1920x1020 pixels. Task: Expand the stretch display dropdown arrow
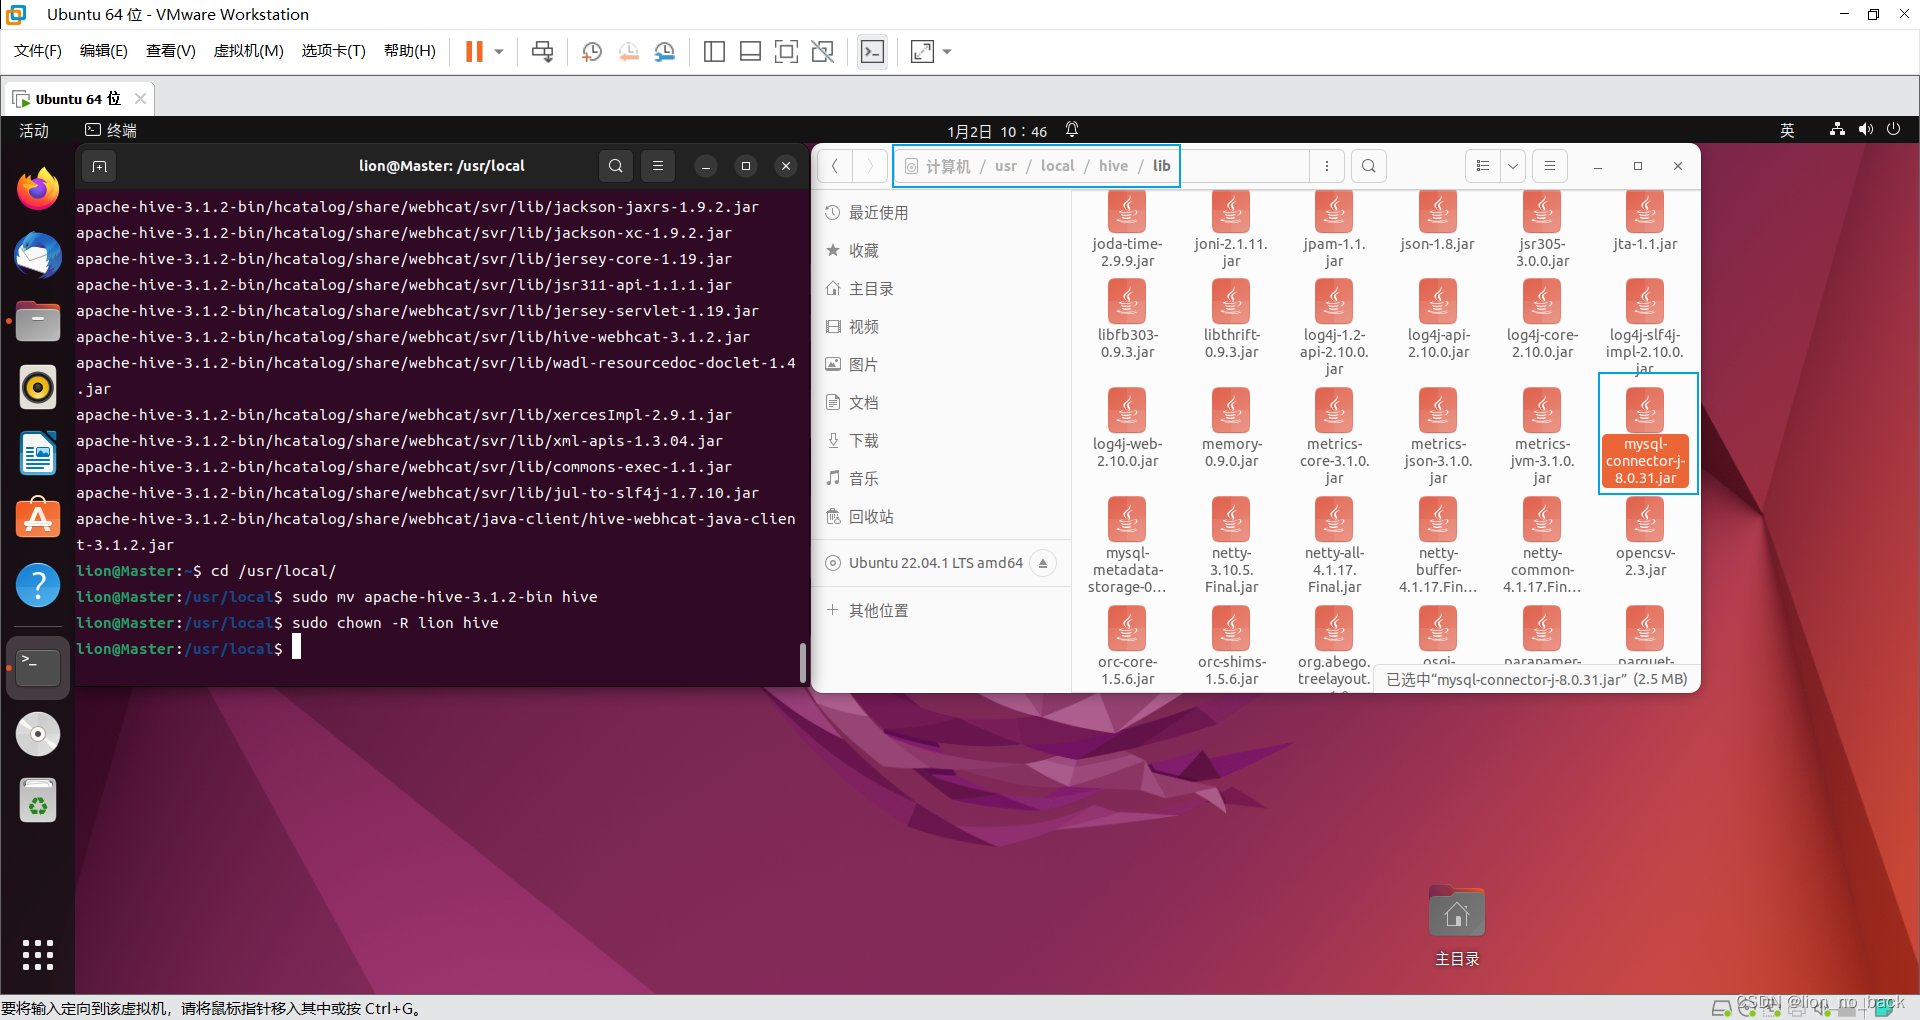click(x=947, y=51)
